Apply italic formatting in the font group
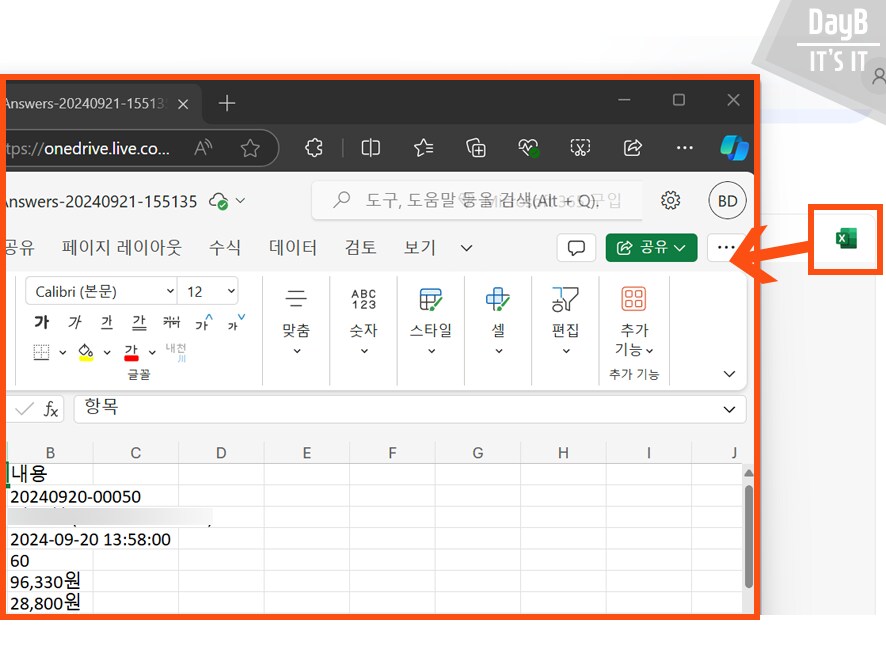Image resolution: width=886 pixels, height=650 pixels. tap(74, 322)
